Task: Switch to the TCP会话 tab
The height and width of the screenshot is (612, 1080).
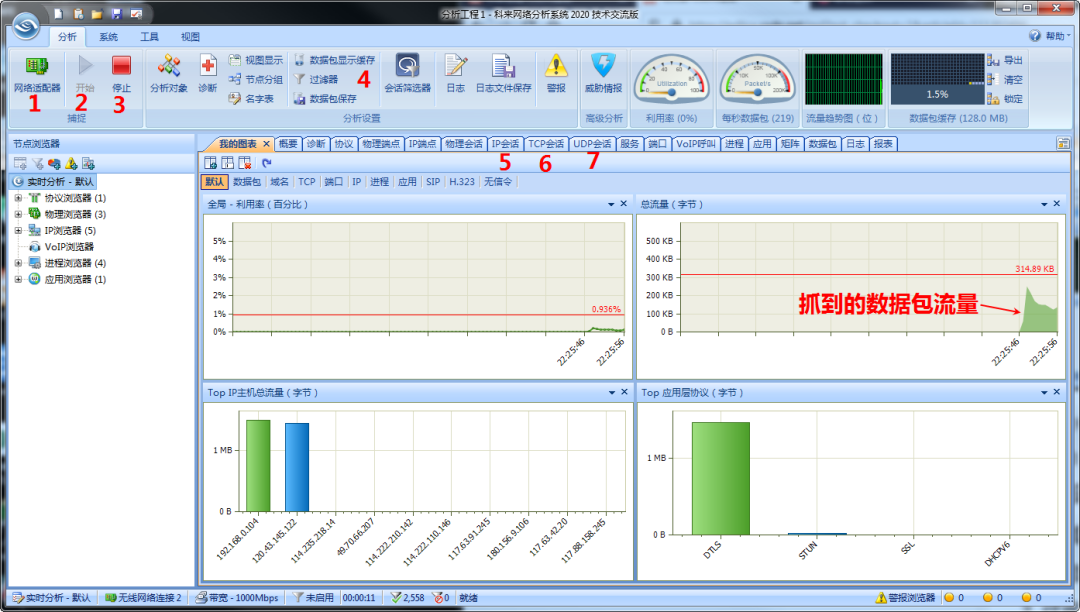Action: point(546,144)
